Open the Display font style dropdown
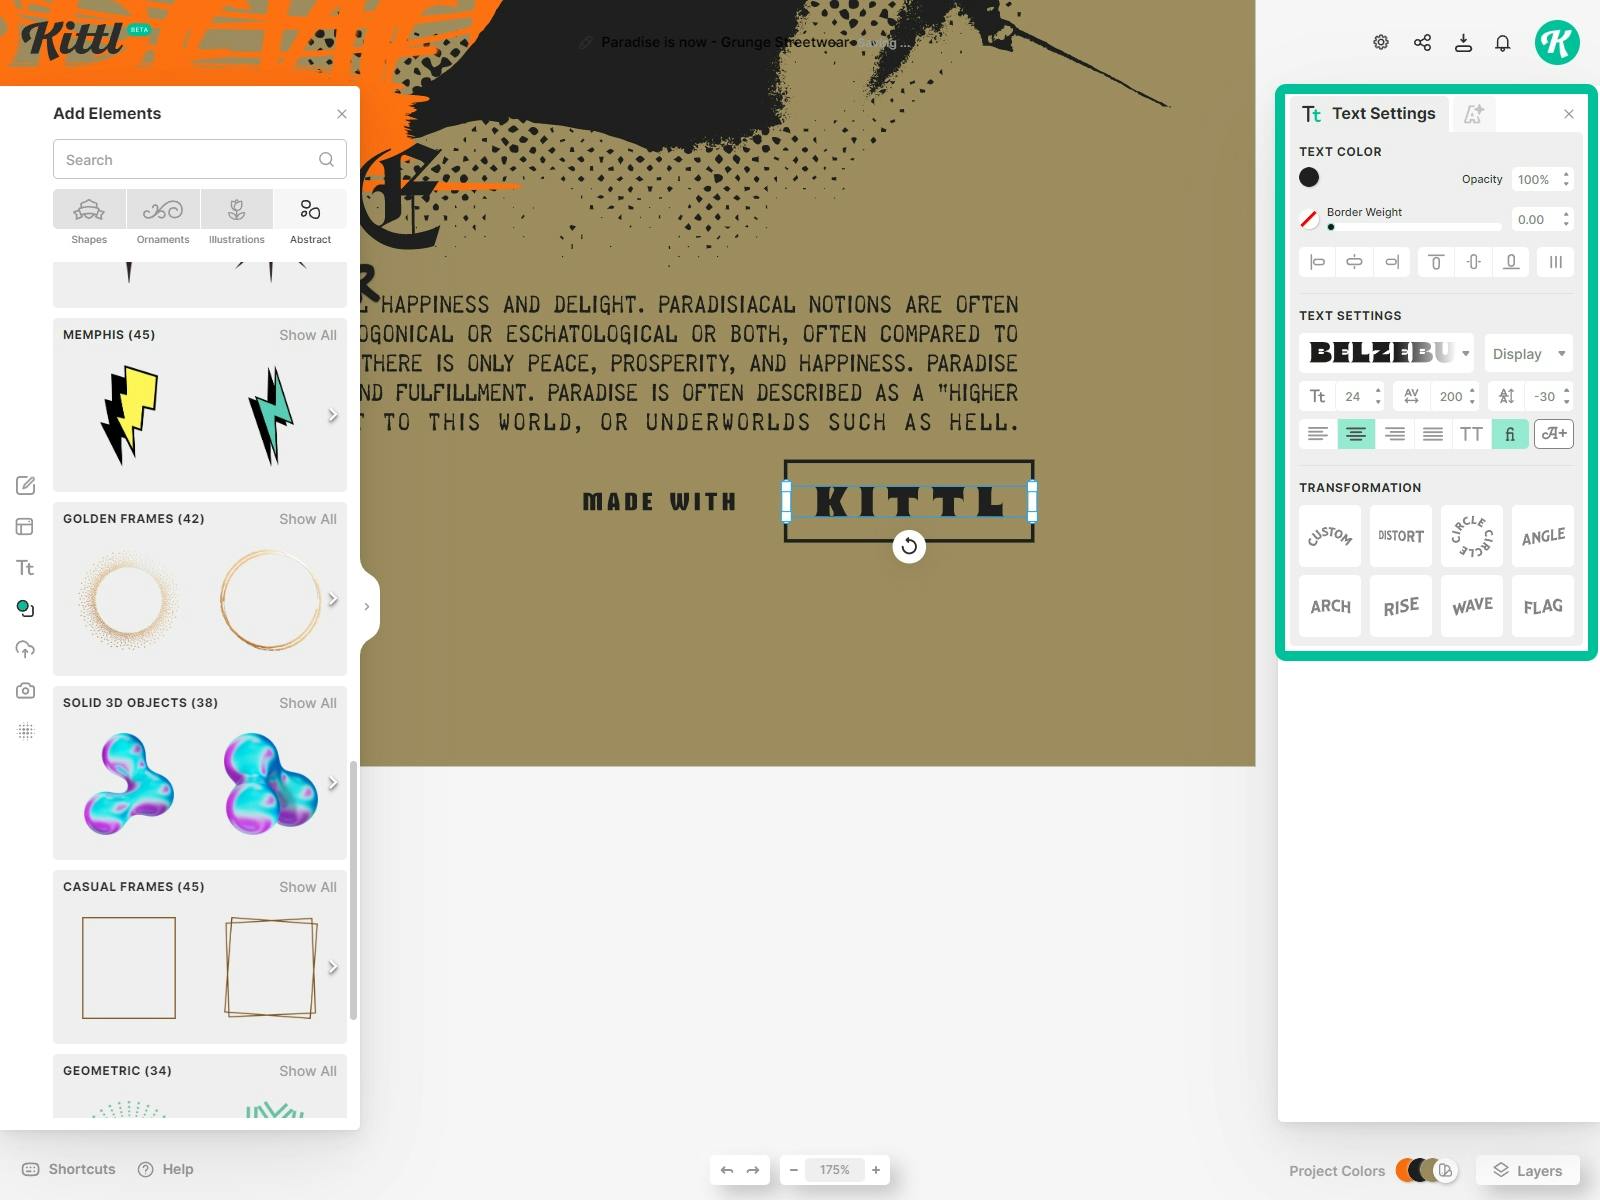Viewport: 1600px width, 1200px height. (1529, 353)
